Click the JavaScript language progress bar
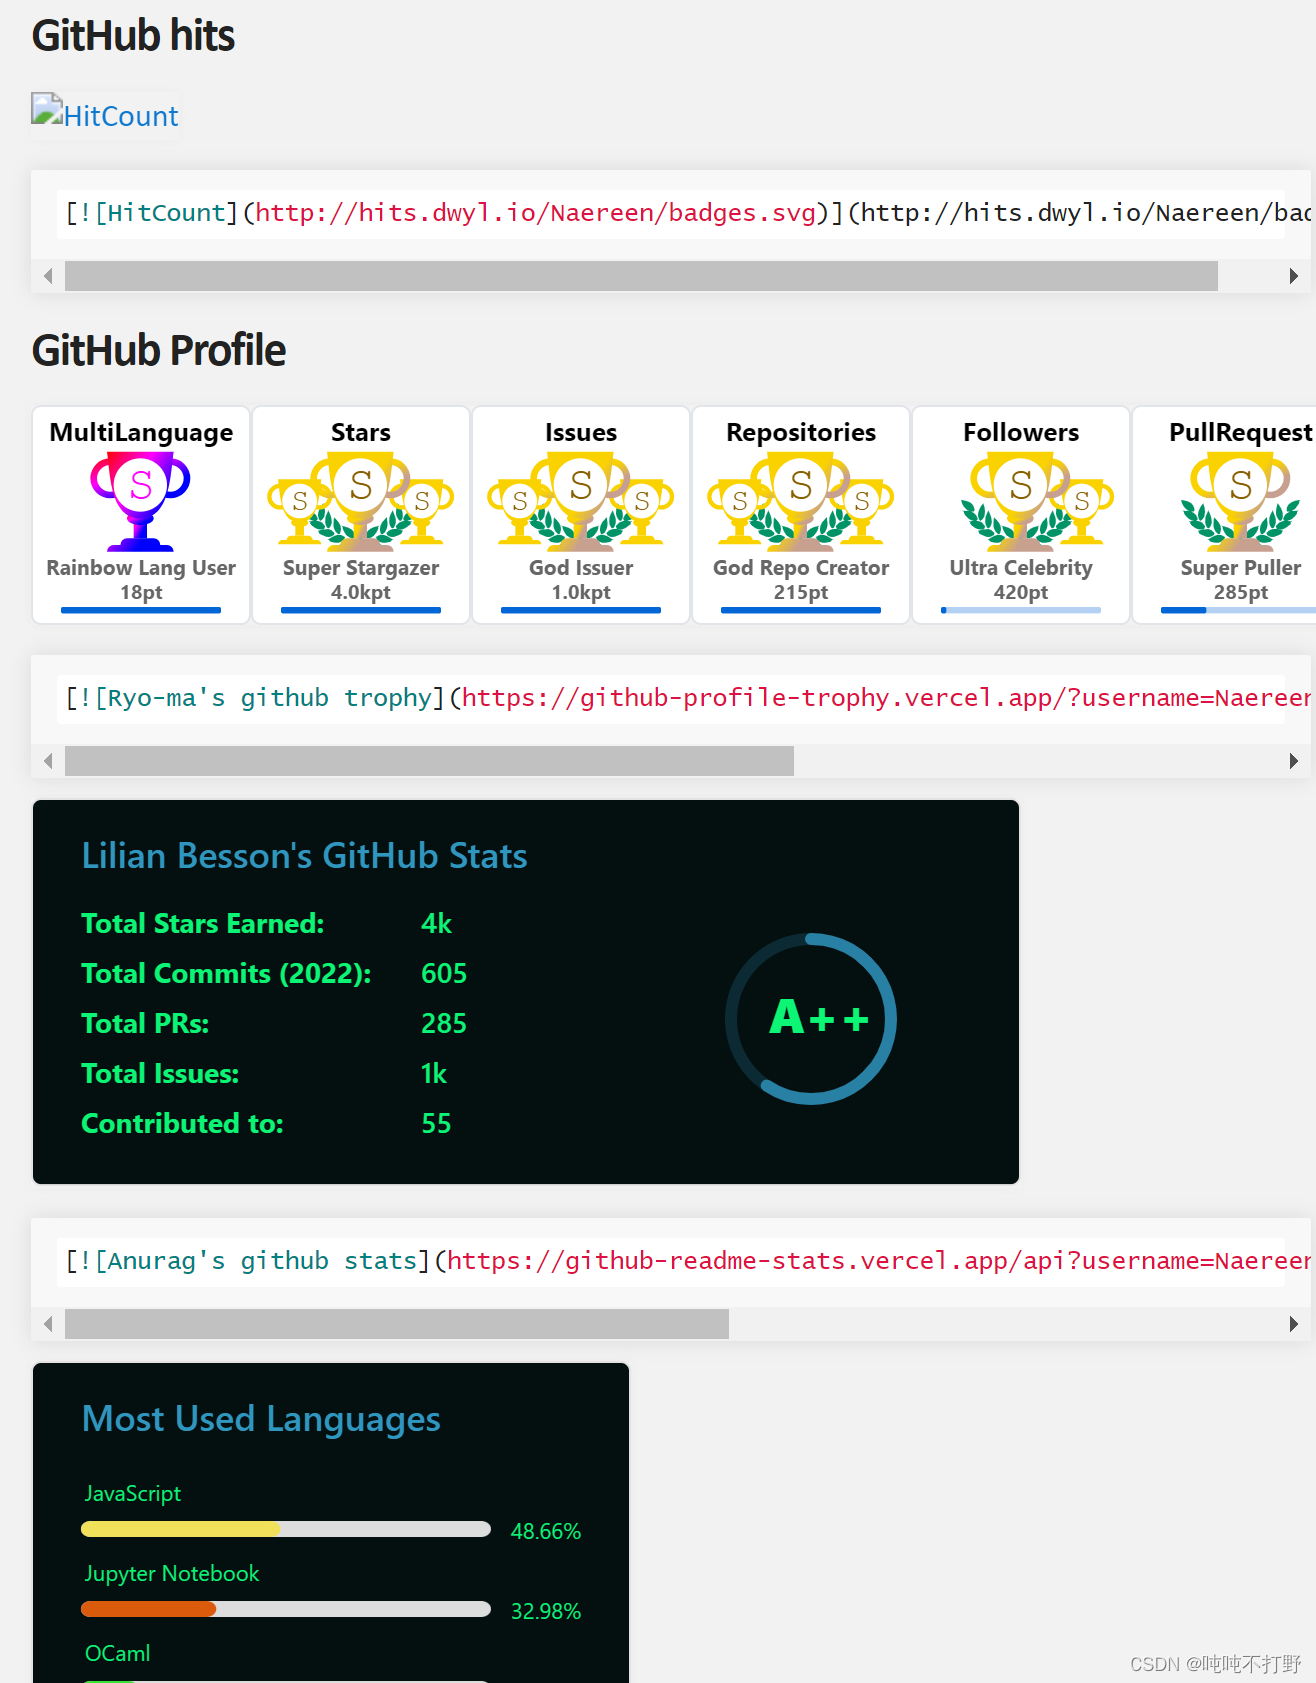Screen dimensions: 1316x1683 coord(286,1529)
